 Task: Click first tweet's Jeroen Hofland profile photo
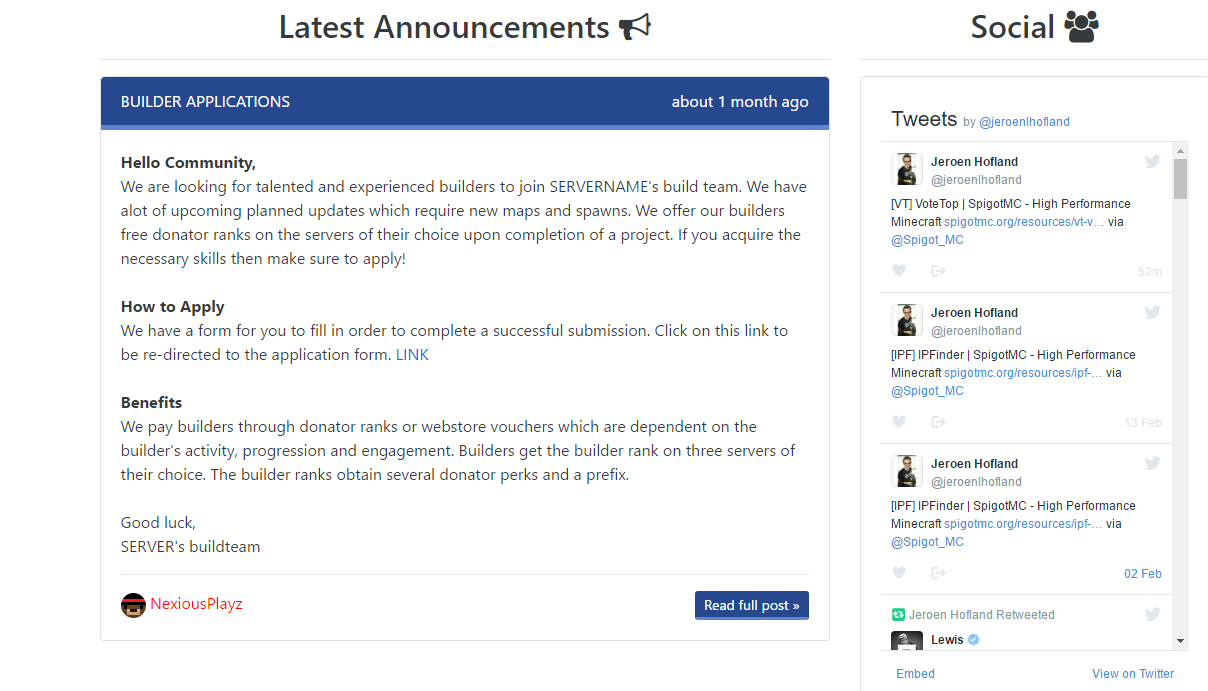coord(906,169)
